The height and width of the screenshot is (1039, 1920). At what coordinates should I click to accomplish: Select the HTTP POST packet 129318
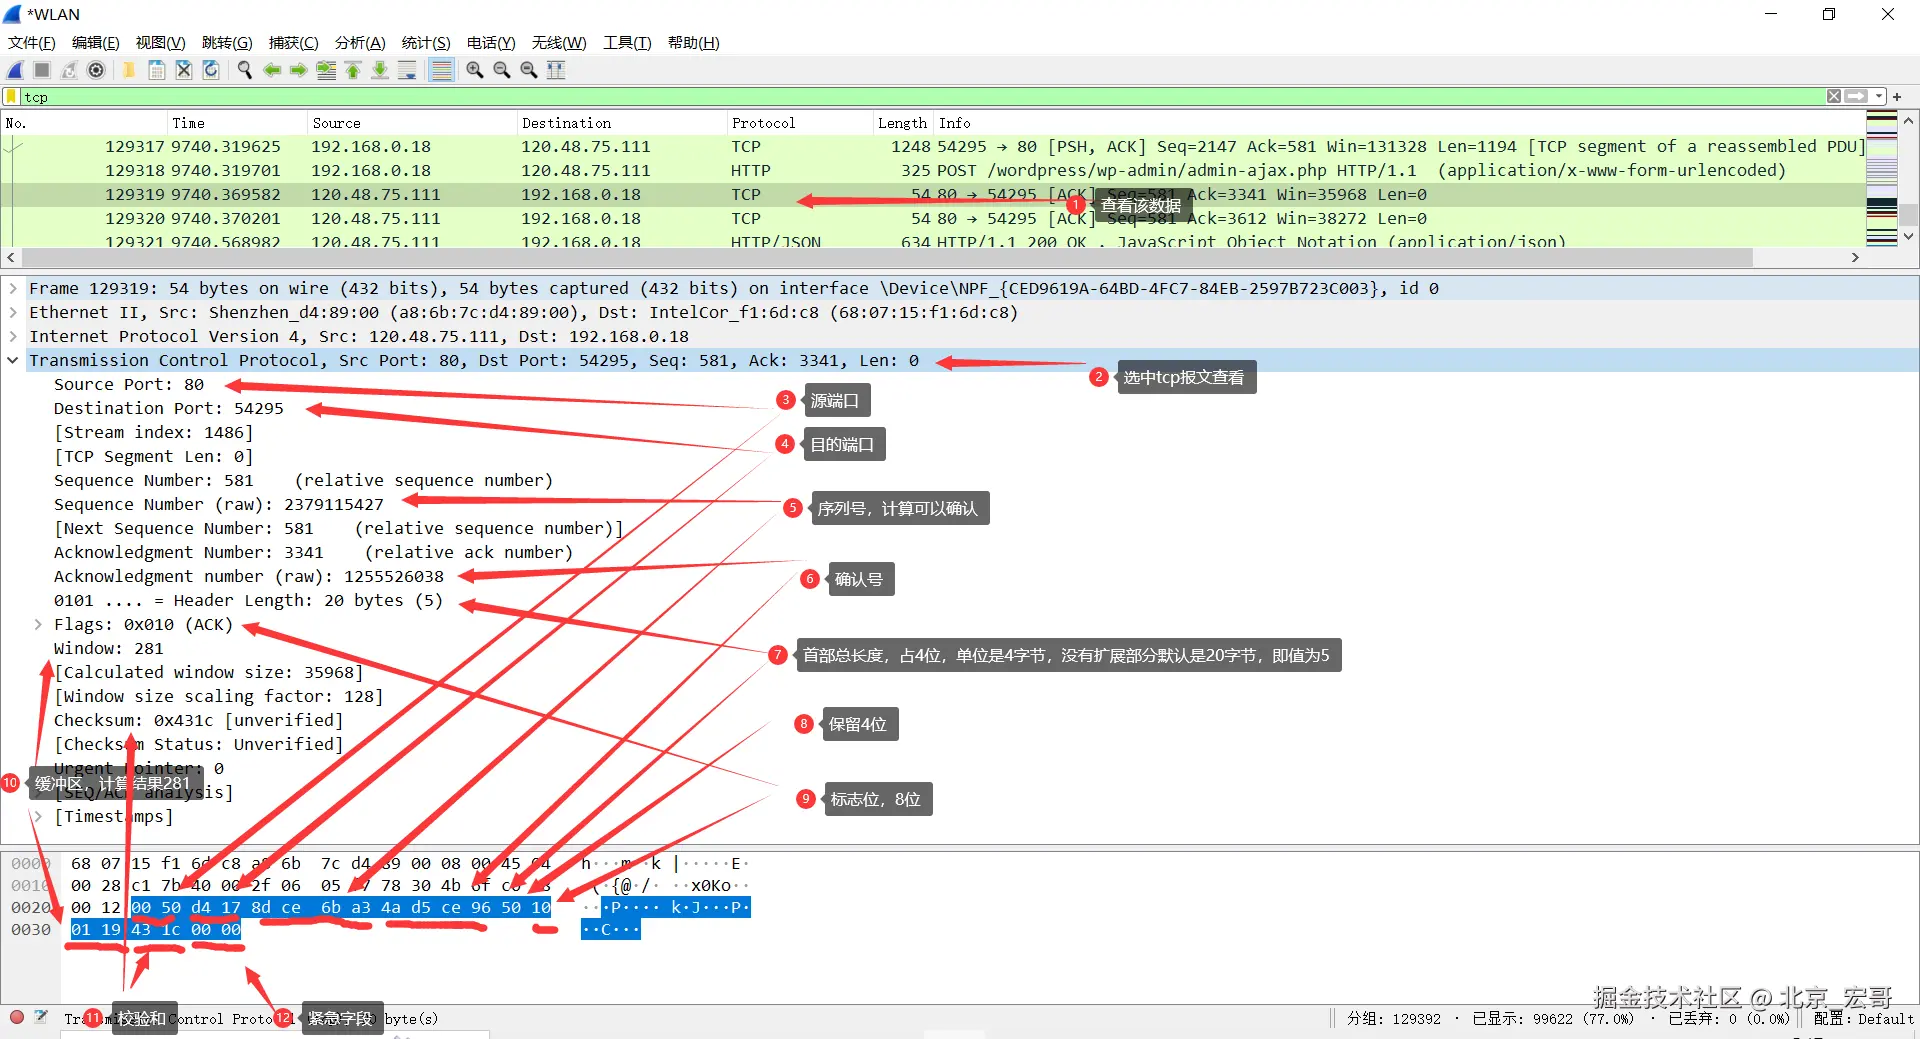click(933, 170)
